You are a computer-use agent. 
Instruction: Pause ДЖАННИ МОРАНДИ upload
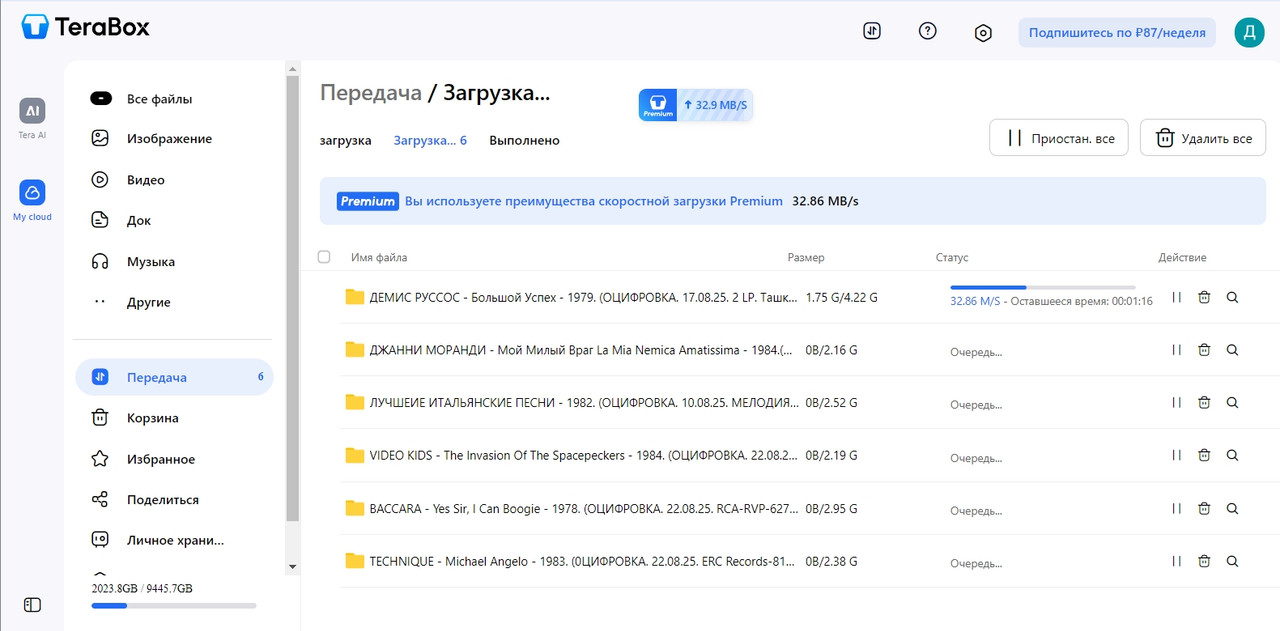coord(1177,350)
